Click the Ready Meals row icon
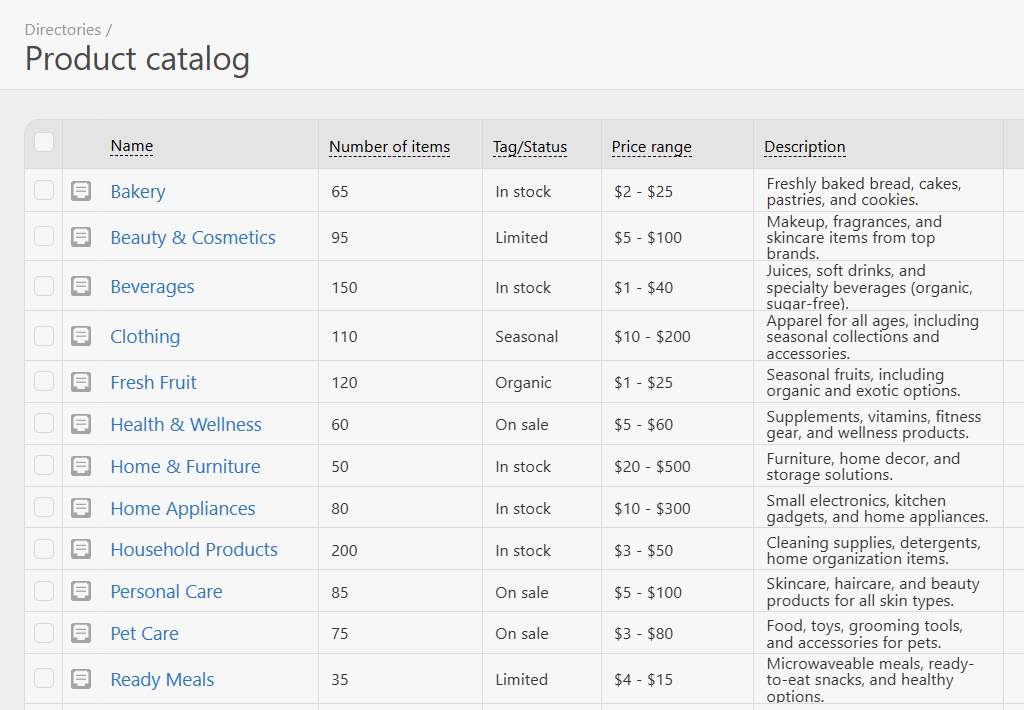This screenshot has height=710, width=1024. point(81,679)
